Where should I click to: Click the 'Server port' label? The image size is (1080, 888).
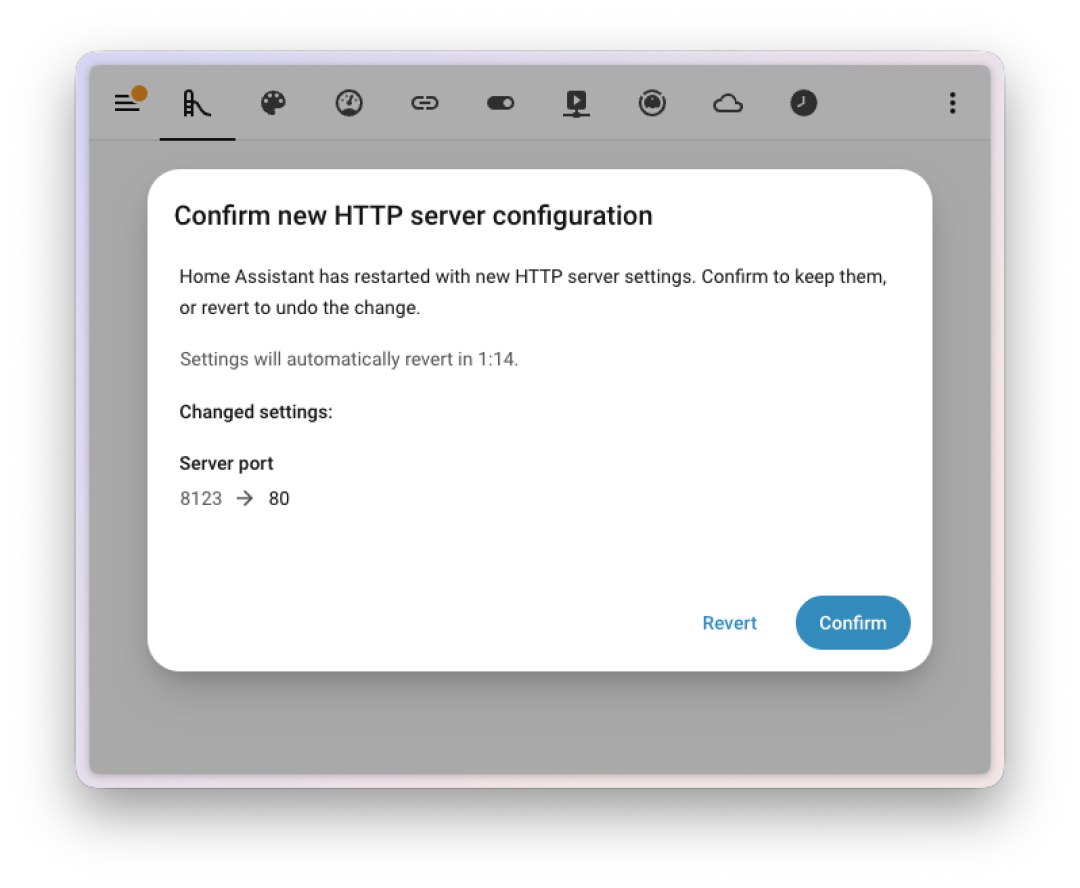click(226, 463)
